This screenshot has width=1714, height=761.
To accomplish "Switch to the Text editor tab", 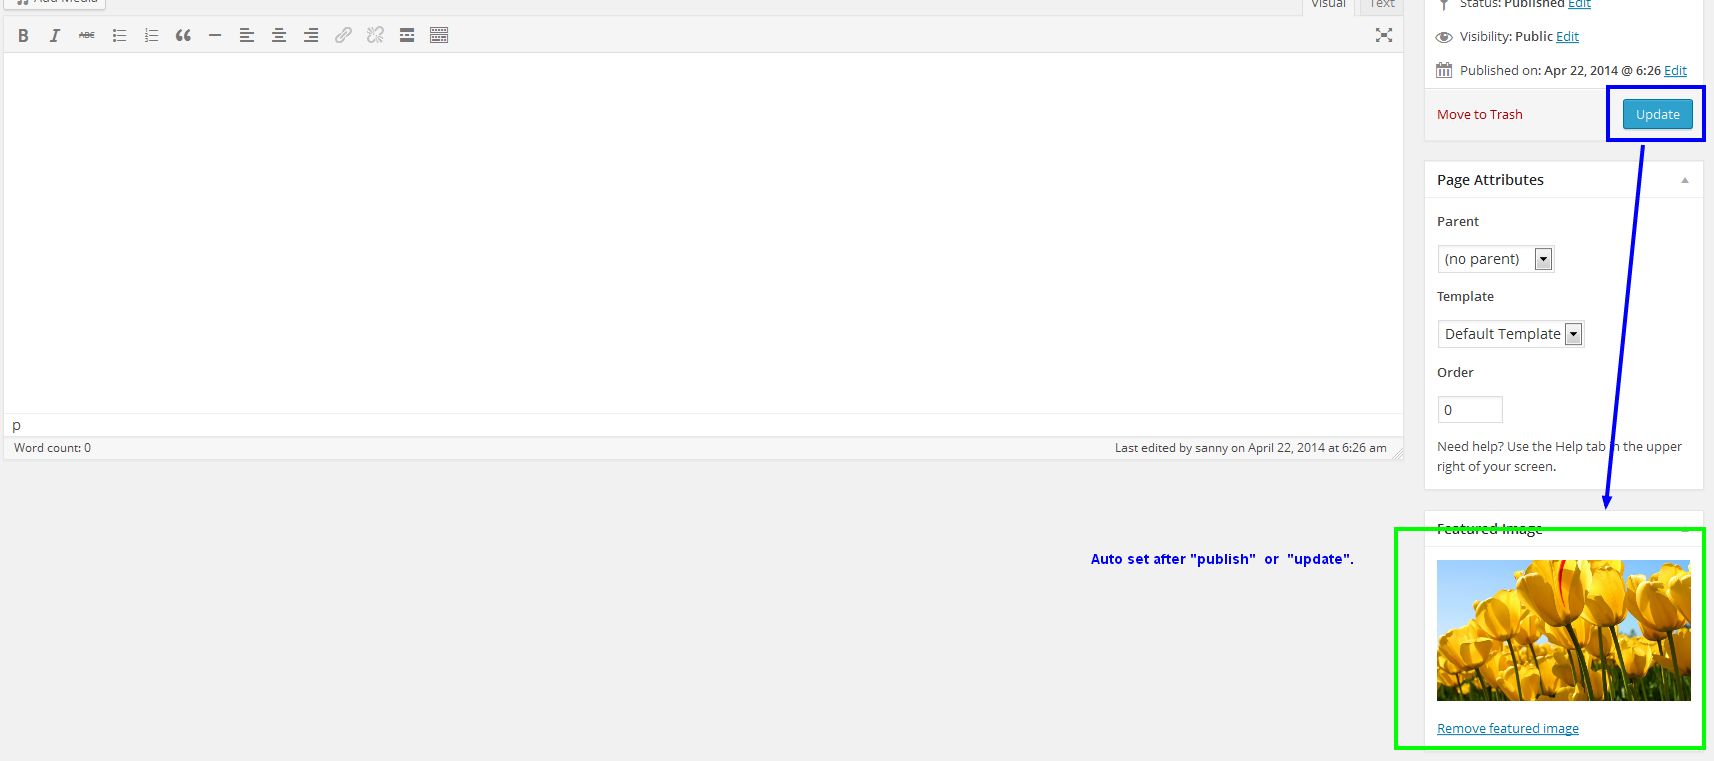I will (1382, 4).
